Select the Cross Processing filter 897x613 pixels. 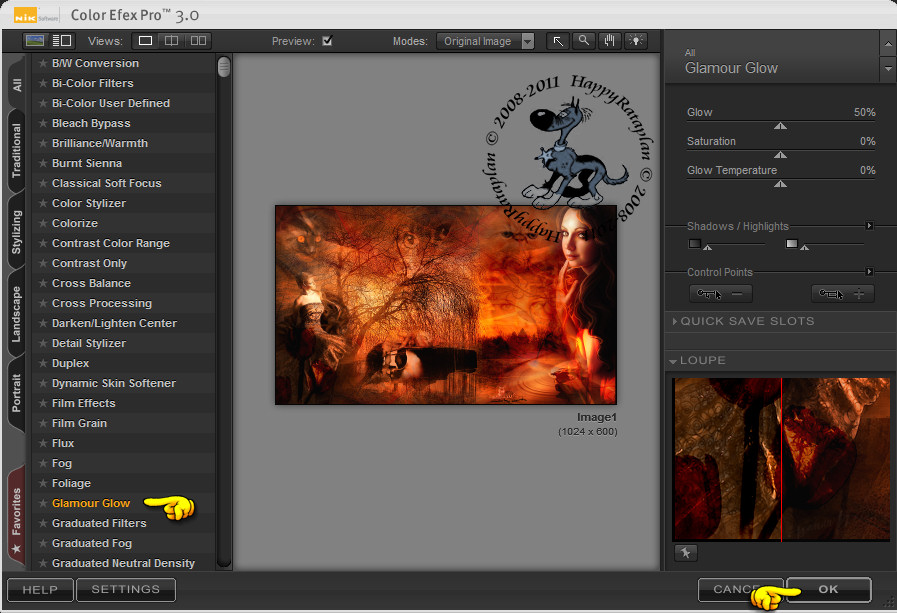[123, 303]
